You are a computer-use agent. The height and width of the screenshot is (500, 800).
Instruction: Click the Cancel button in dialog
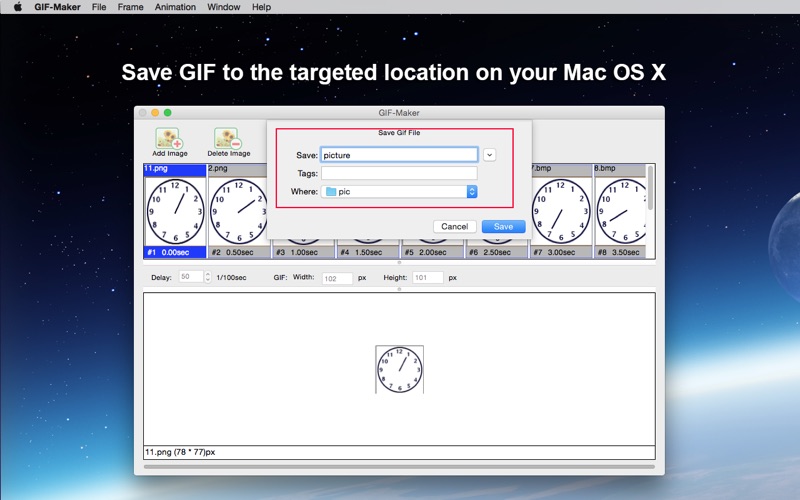click(x=455, y=227)
